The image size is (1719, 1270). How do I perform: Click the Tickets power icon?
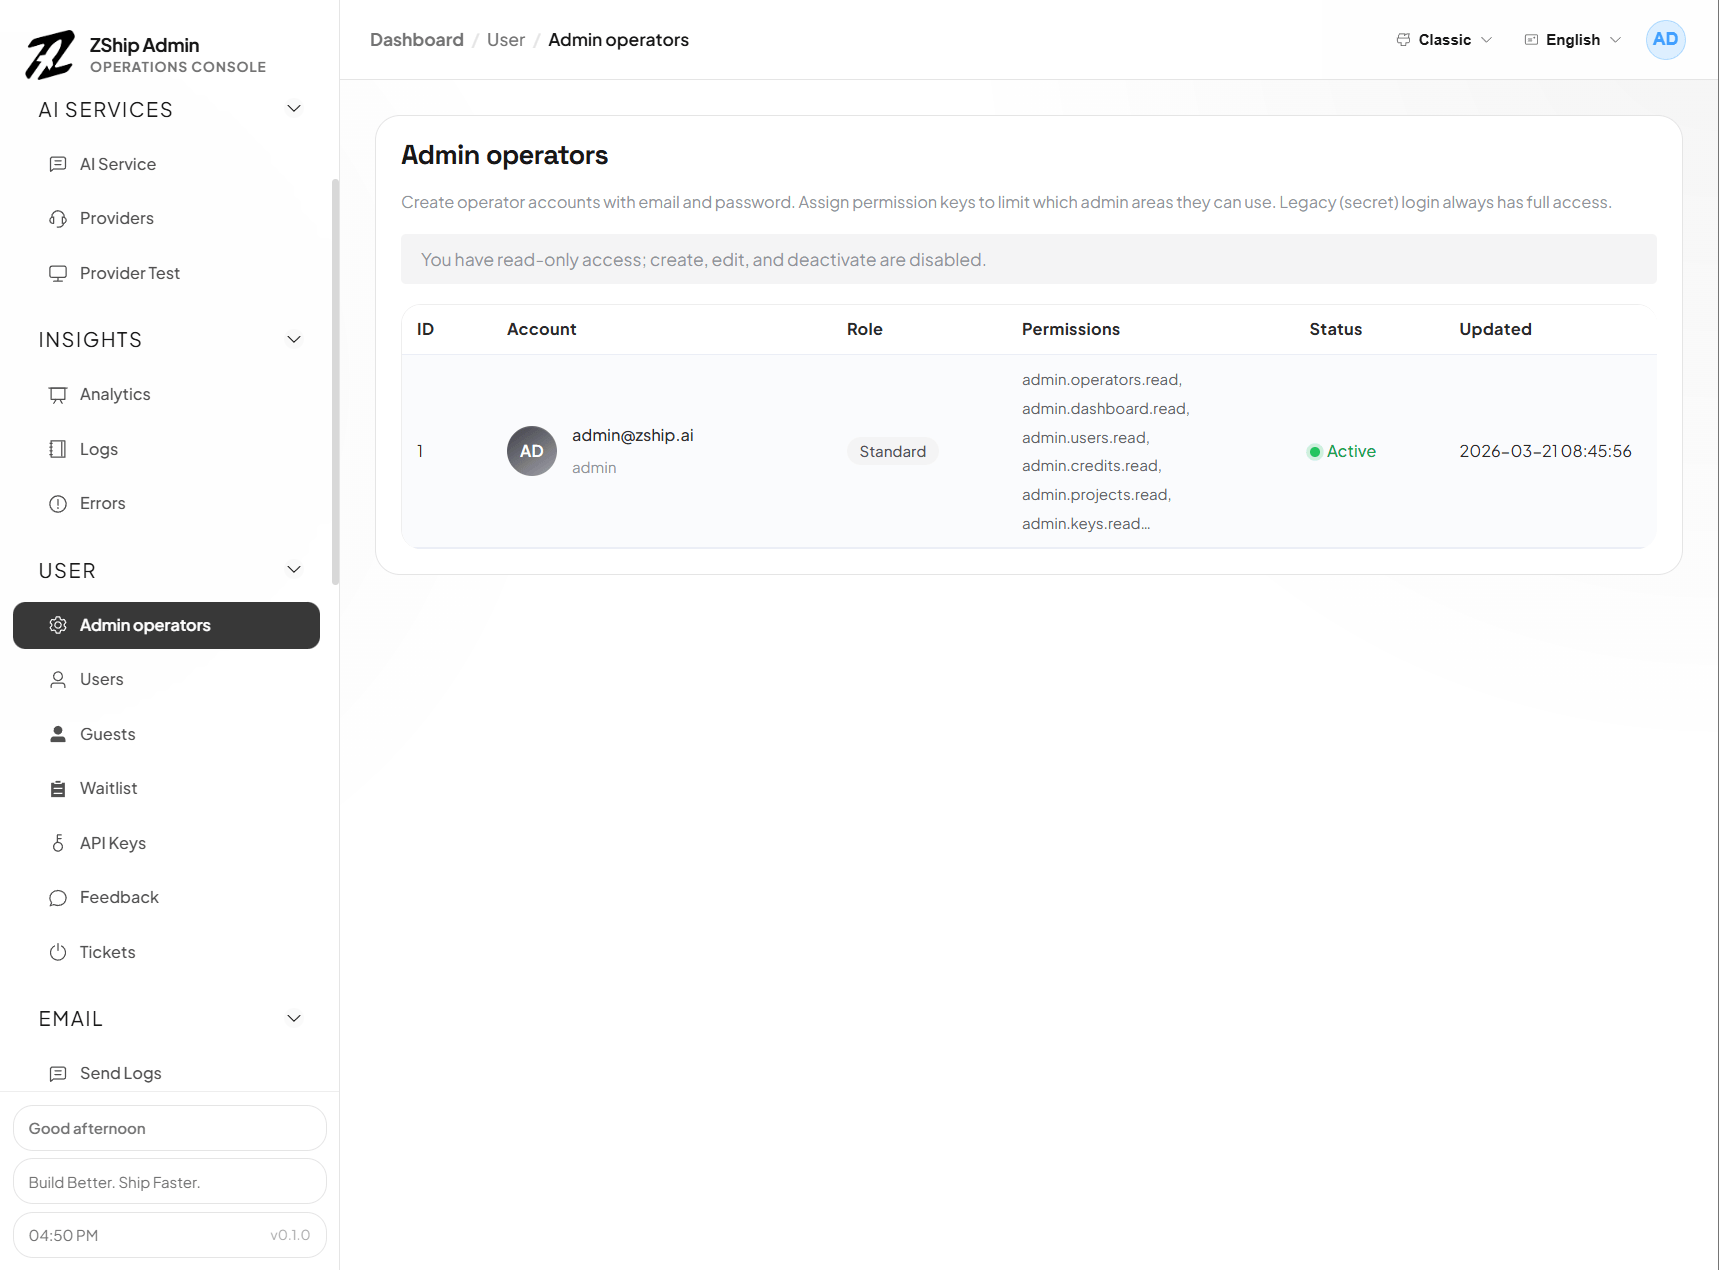[x=58, y=953]
